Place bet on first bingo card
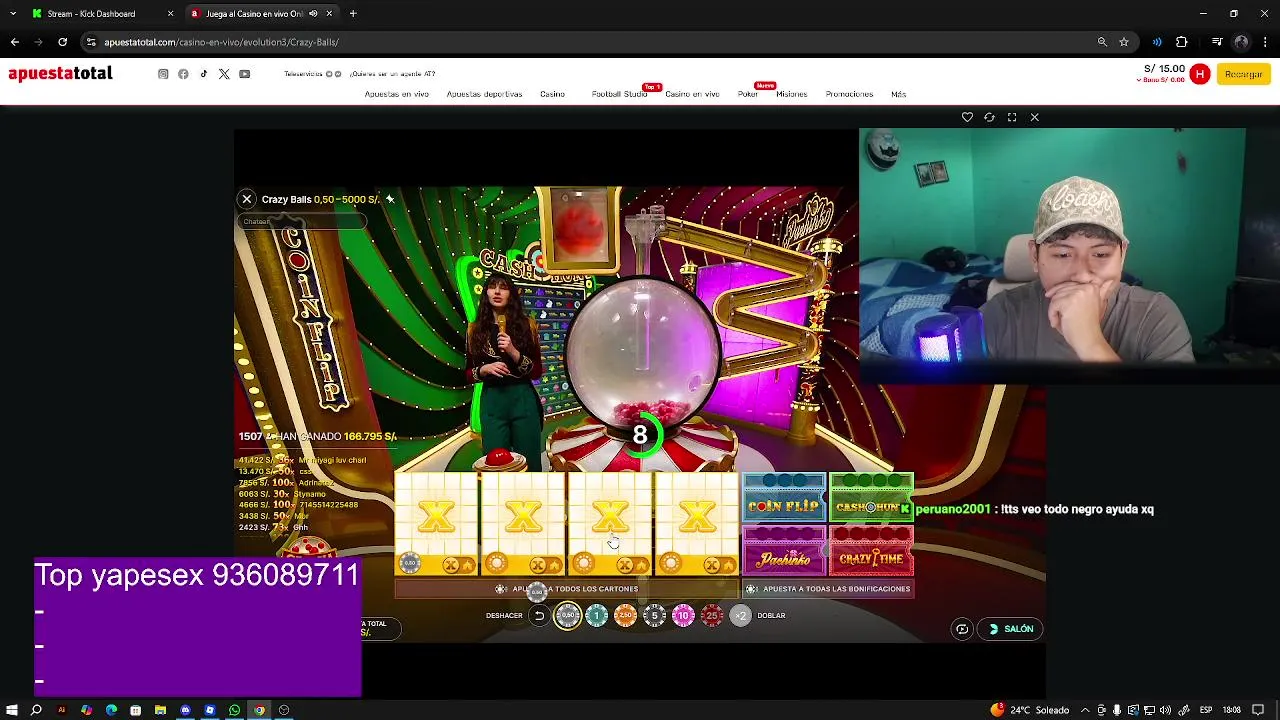This screenshot has height=720, width=1280. click(x=437, y=525)
